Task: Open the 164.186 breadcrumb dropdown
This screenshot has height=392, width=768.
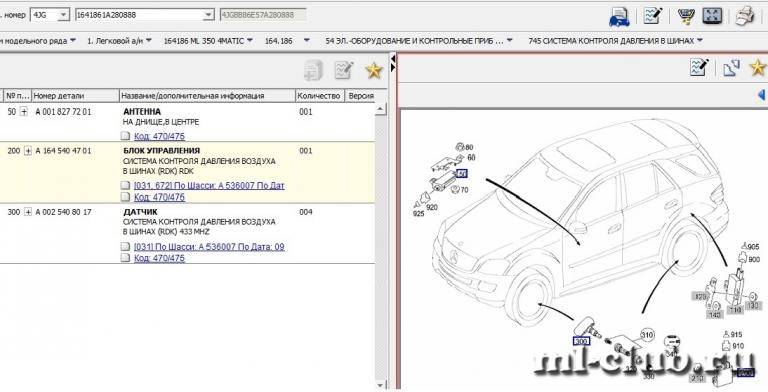Action: (x=307, y=40)
